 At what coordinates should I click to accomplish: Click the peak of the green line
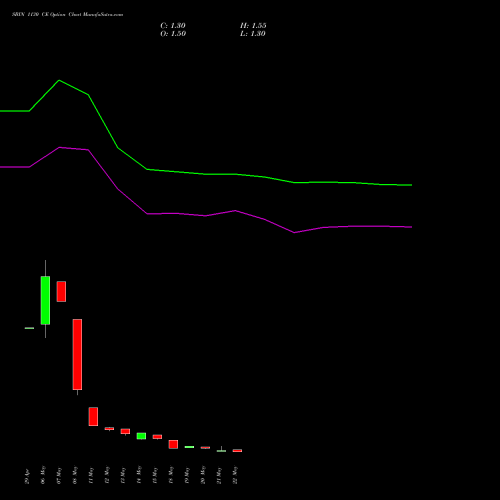pos(59,80)
